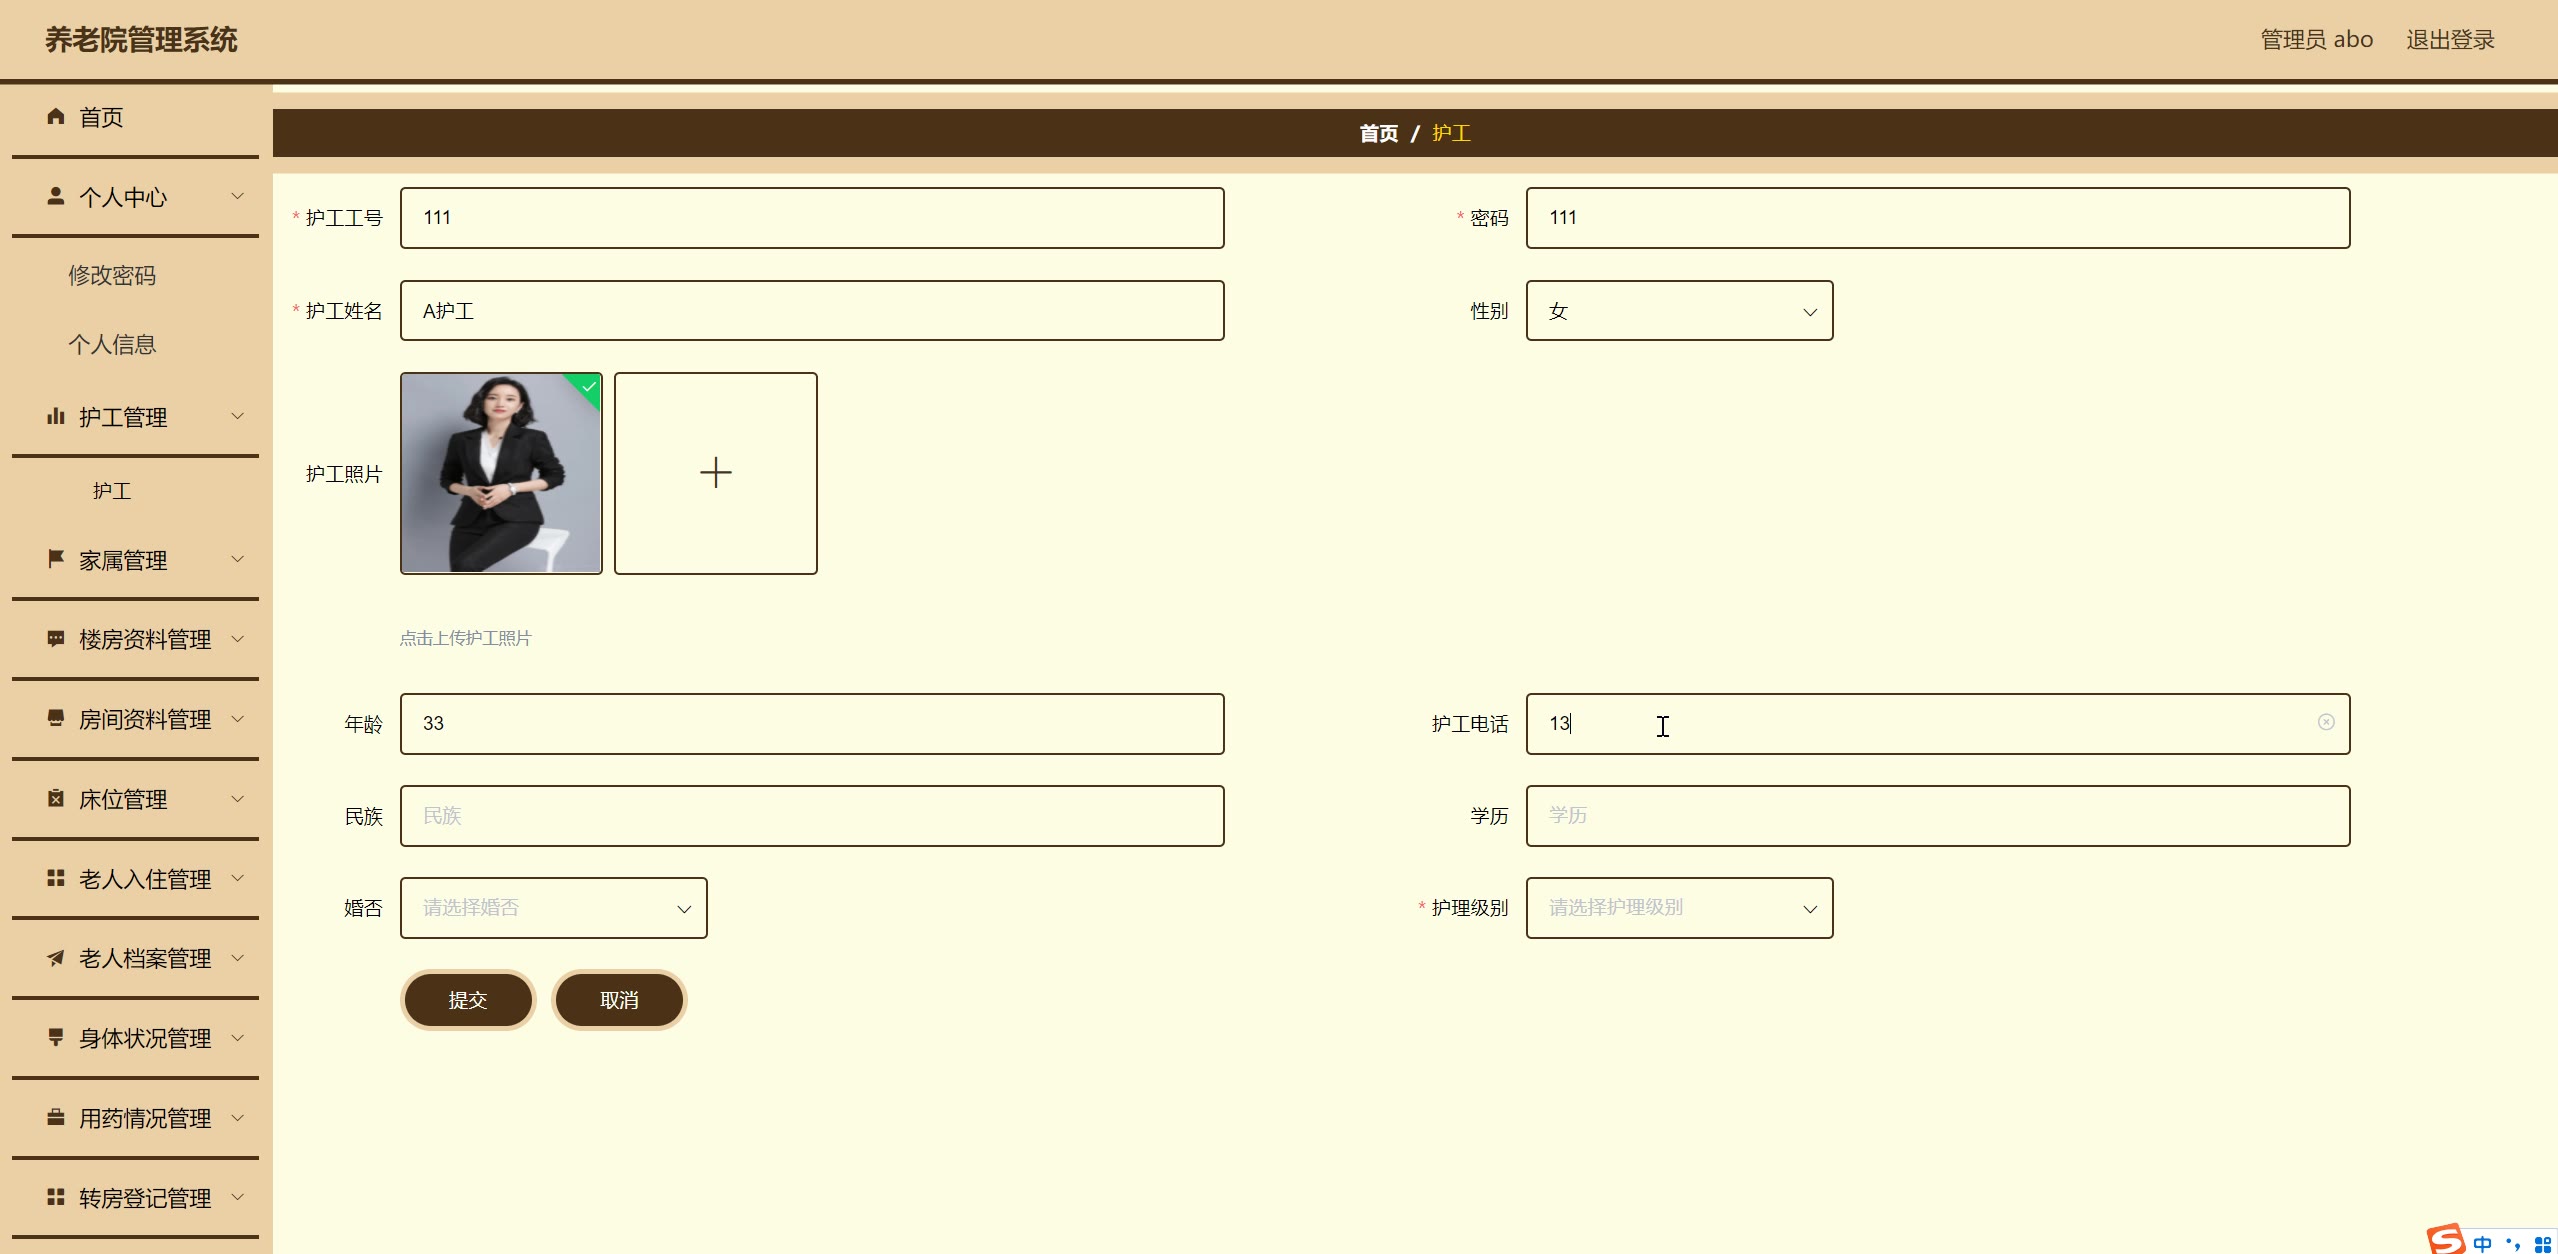This screenshot has width=2558, height=1254.
Task: Click the green checkmark on the uploaded photo
Action: (589, 387)
